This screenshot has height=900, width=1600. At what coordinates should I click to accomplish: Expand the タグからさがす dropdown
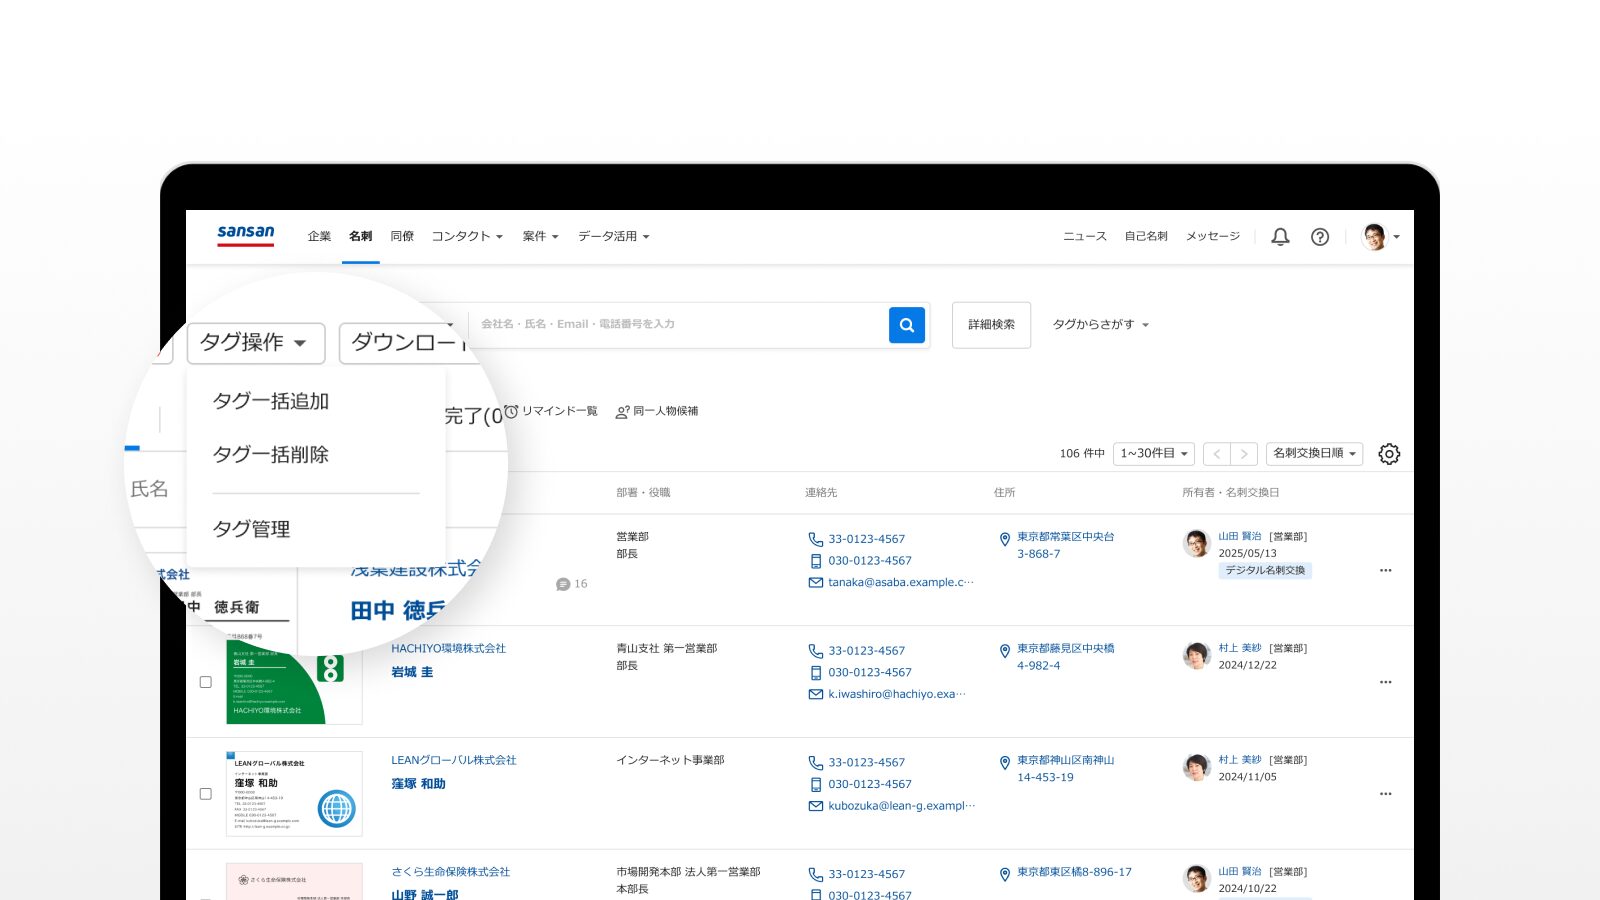1101,325
